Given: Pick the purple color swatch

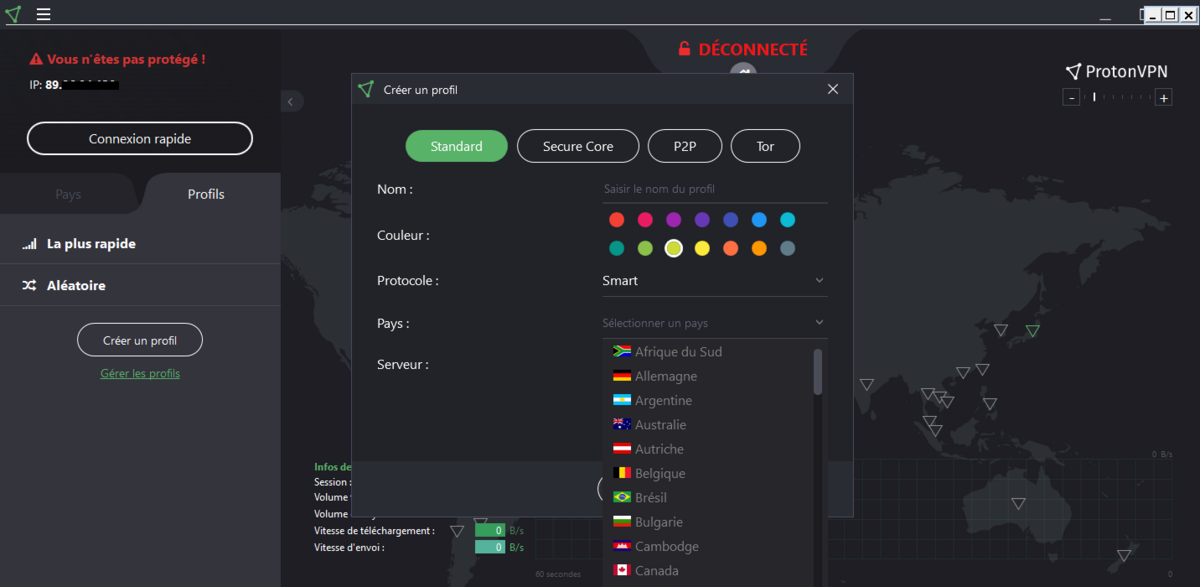Looking at the screenshot, I should [x=674, y=220].
